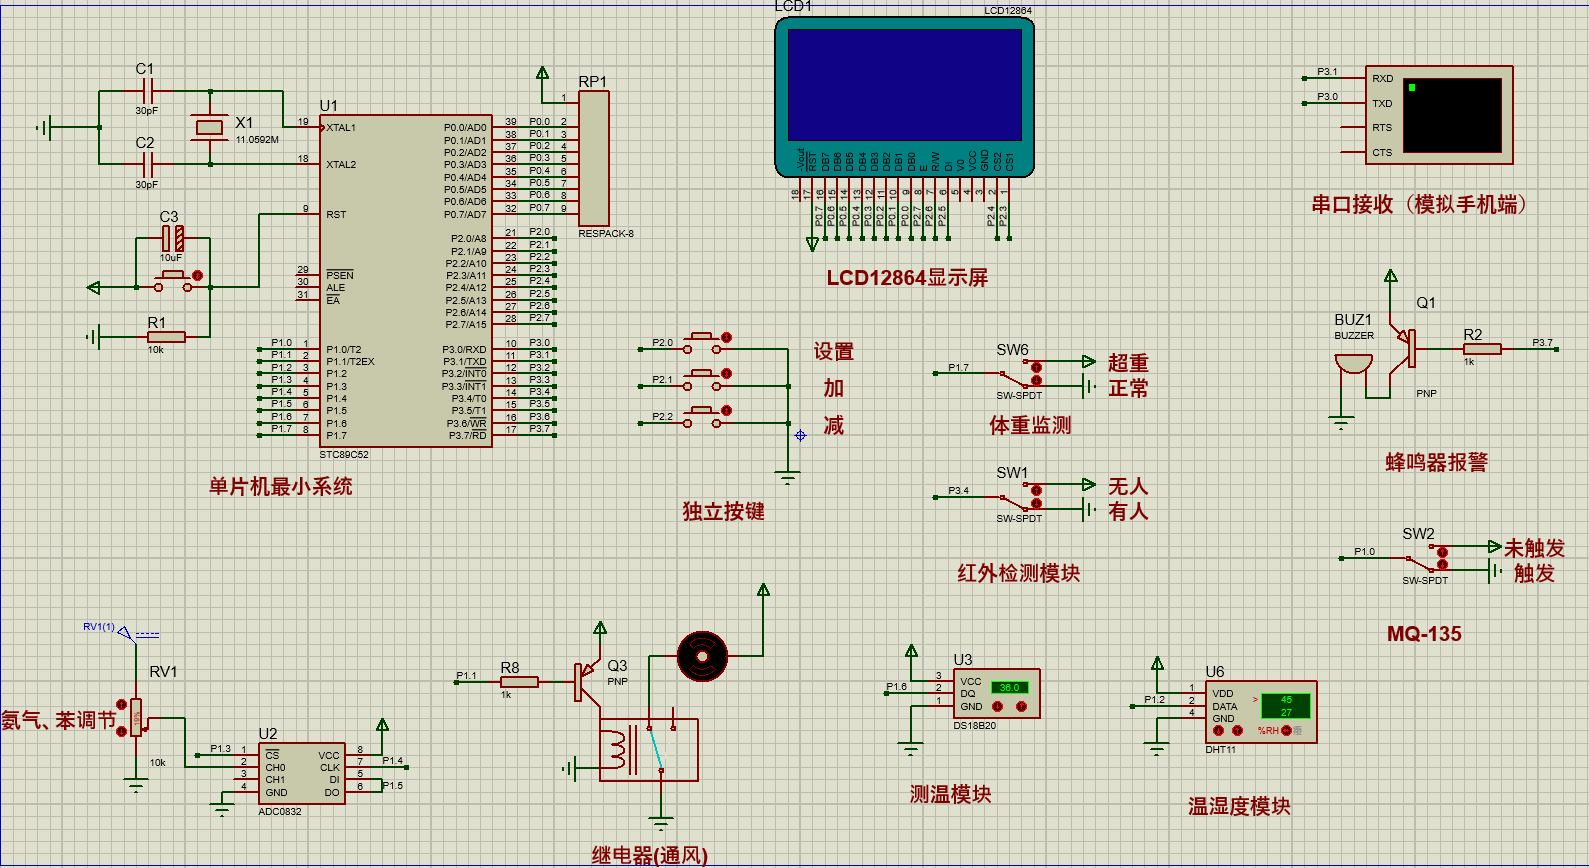Click the '蜂鸣器报警' label

coord(1436,462)
